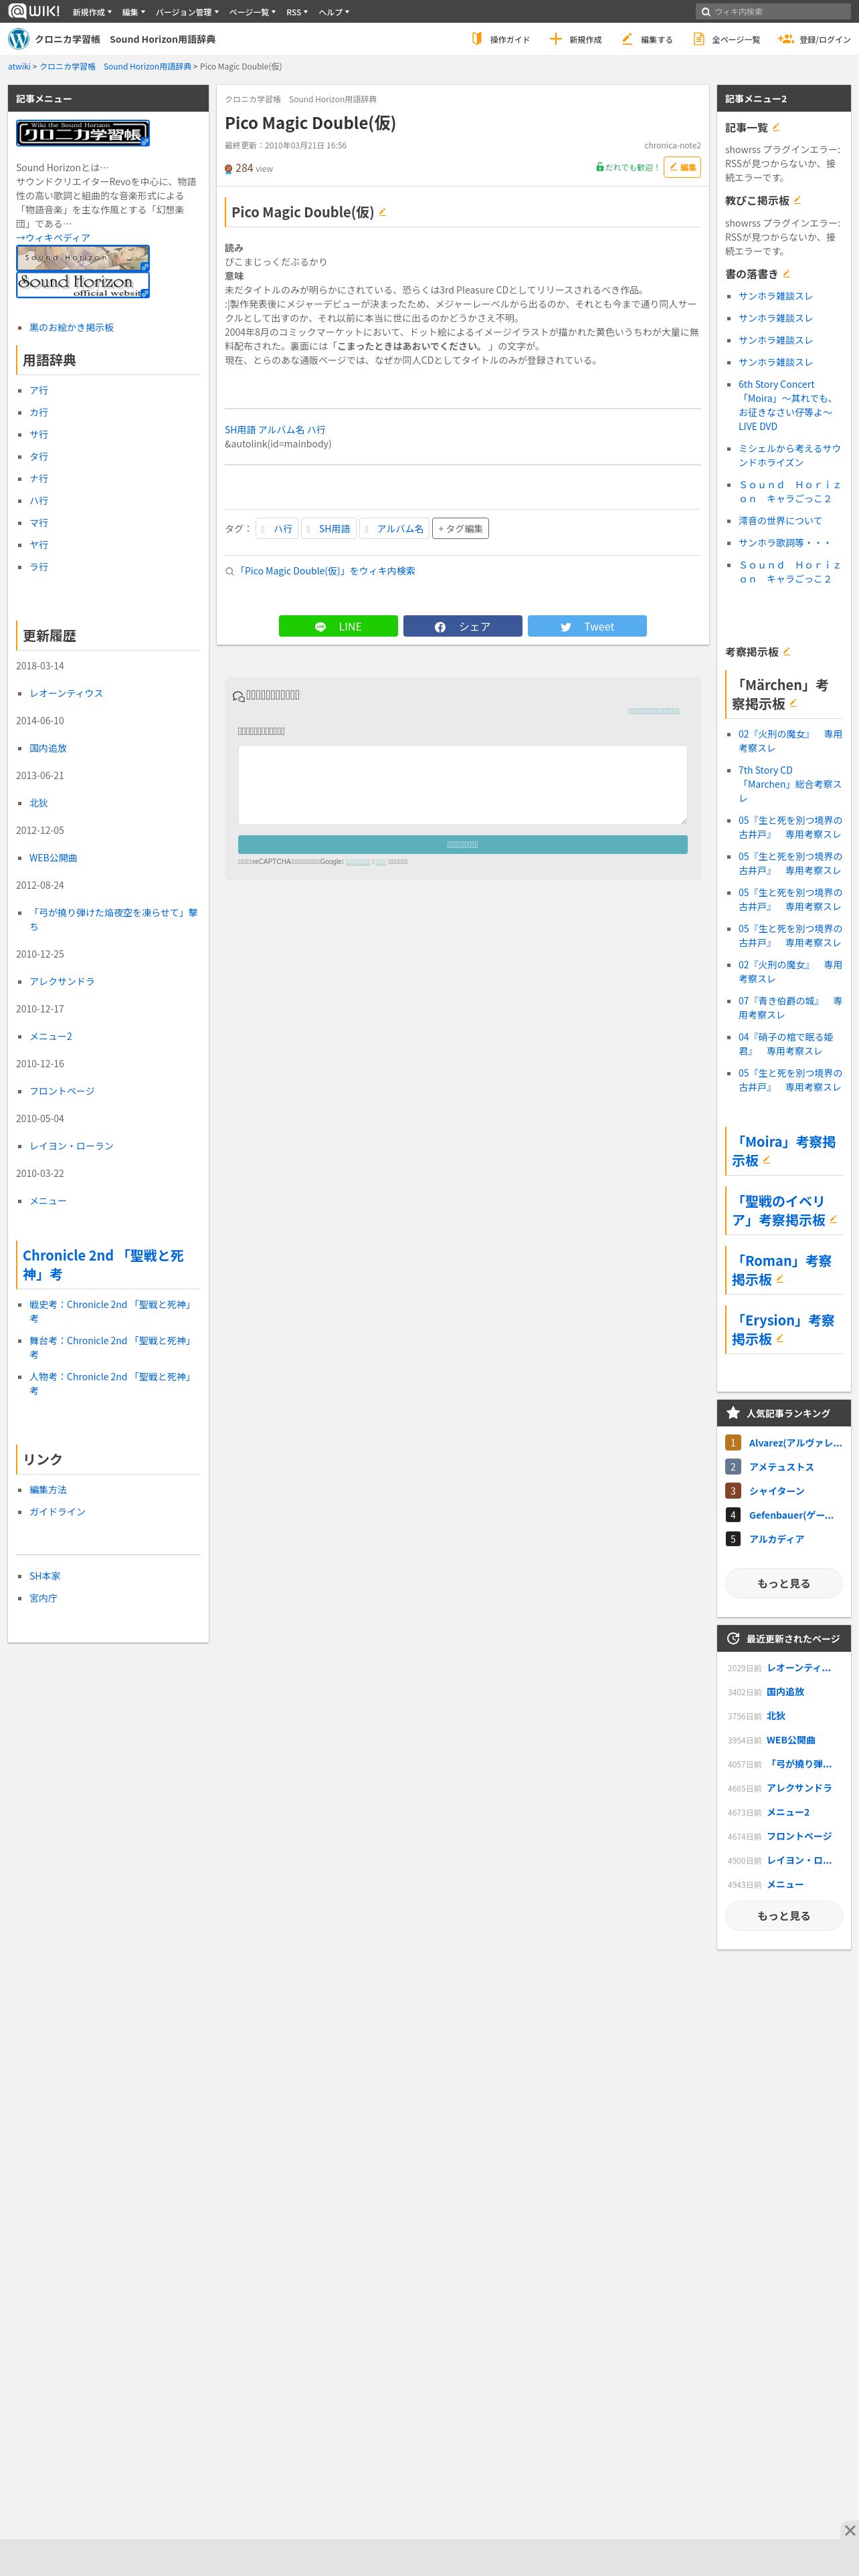Open the →ウィキペディア link
The height and width of the screenshot is (2576, 859).
(x=53, y=238)
